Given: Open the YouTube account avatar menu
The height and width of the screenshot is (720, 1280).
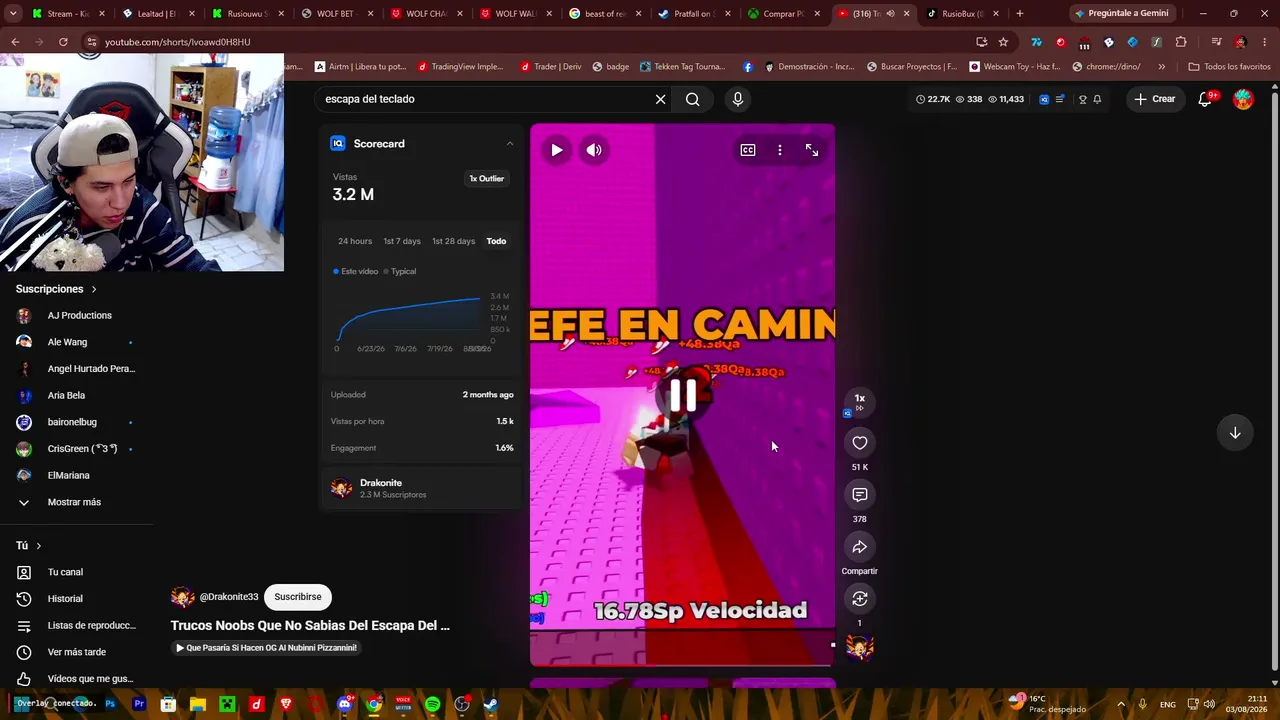Looking at the screenshot, I should (x=1243, y=99).
